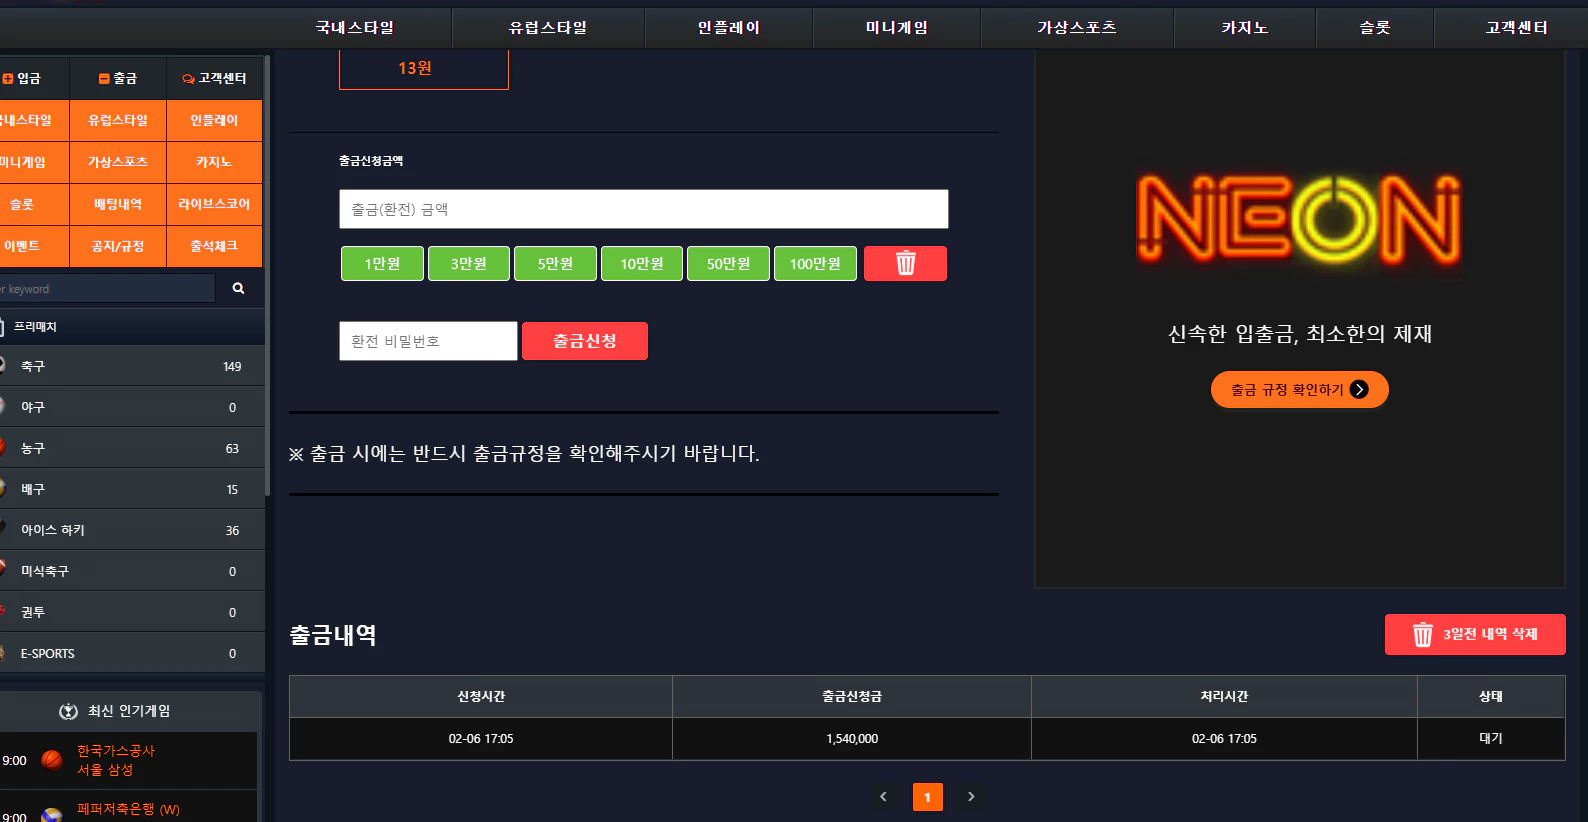This screenshot has height=822, width=1588.
Task: Add 3만원 to withdrawal amount
Action: 469,264
